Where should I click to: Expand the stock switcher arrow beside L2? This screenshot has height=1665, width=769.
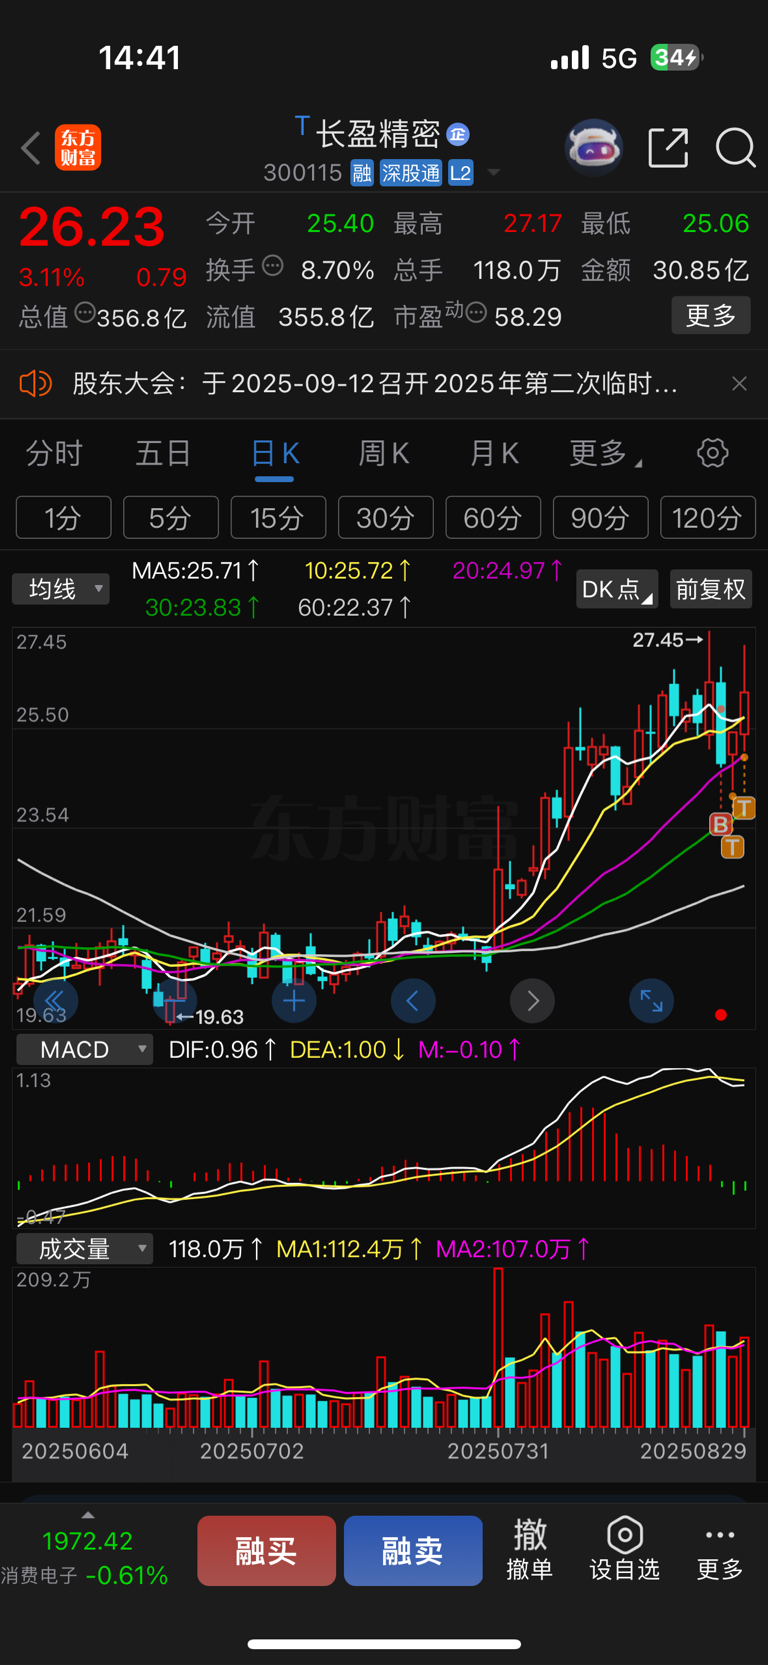(493, 173)
